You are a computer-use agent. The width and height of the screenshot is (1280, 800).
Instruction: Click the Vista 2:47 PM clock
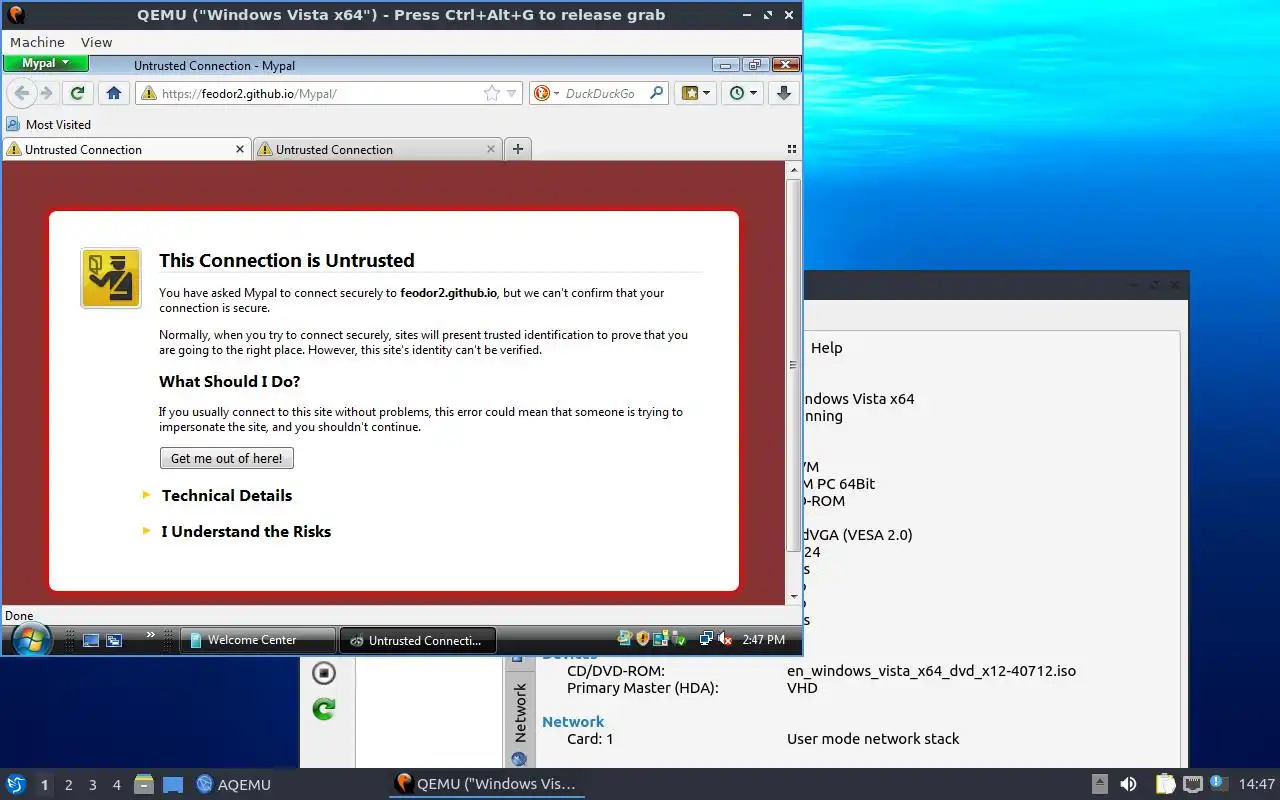[x=763, y=639]
